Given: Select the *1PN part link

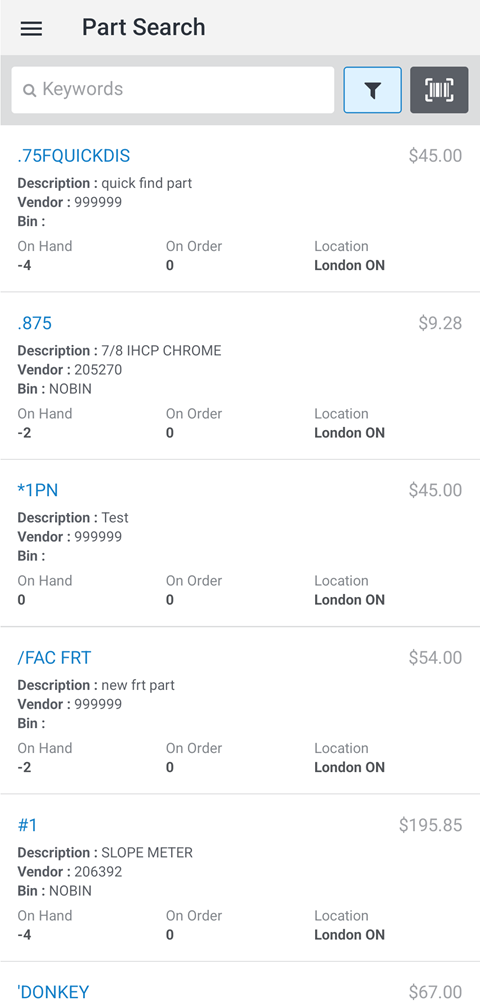Looking at the screenshot, I should (38, 490).
